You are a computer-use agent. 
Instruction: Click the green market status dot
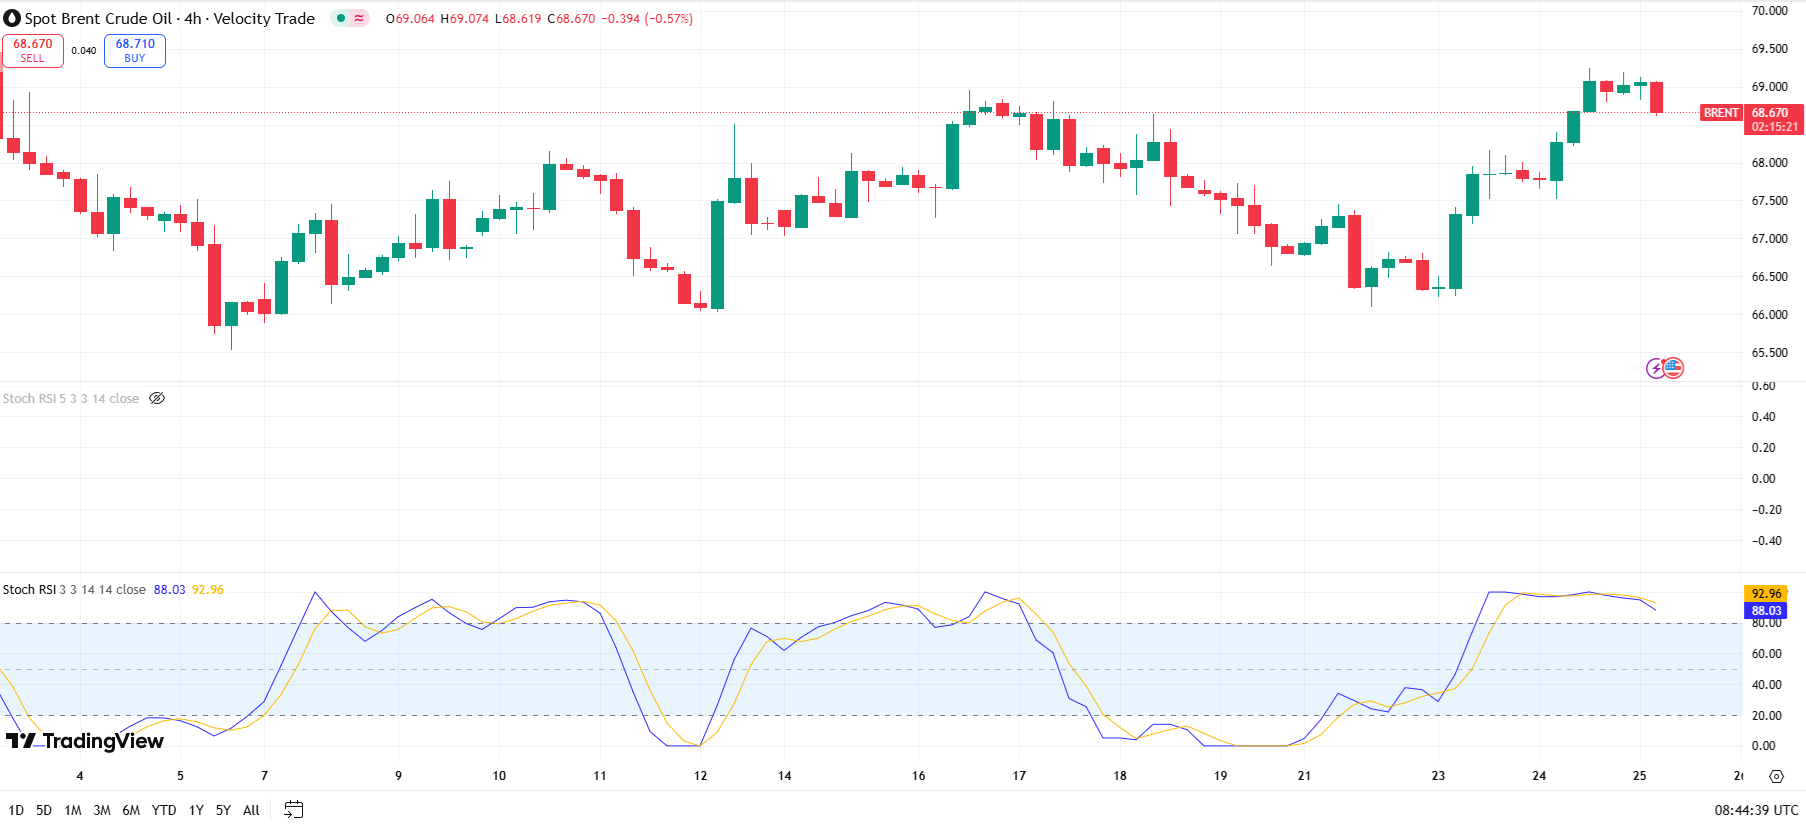tap(341, 18)
